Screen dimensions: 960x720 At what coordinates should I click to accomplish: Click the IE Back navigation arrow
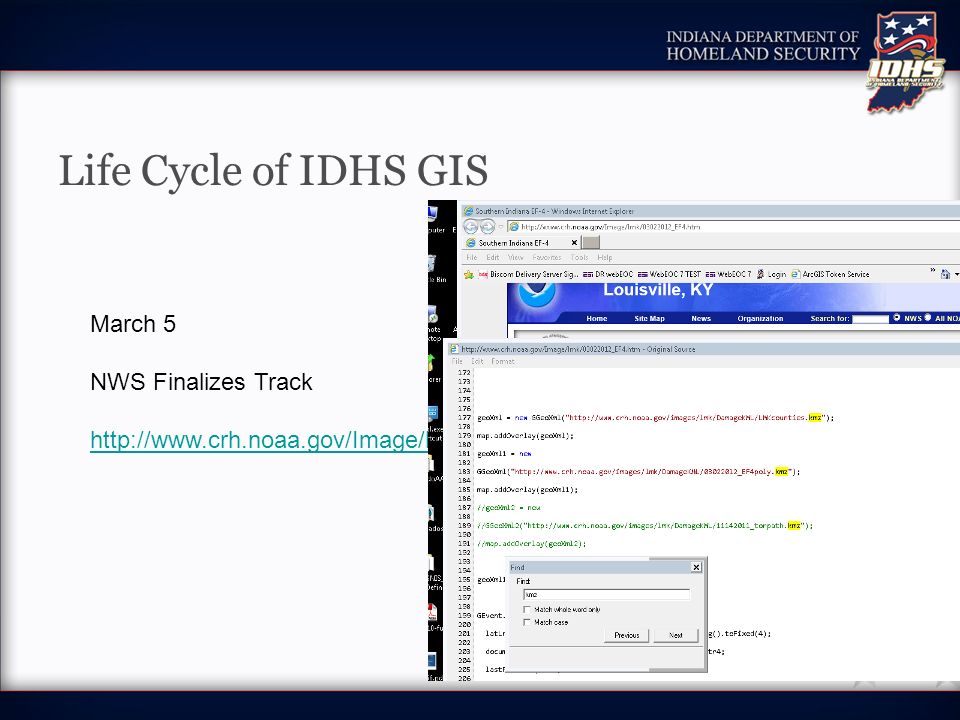pos(471,227)
